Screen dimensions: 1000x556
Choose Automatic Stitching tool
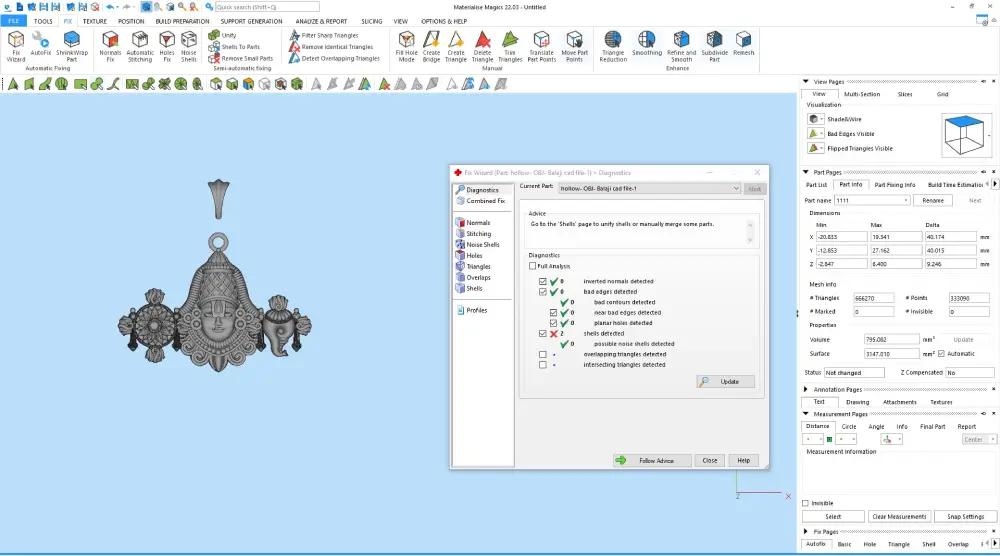140,47
